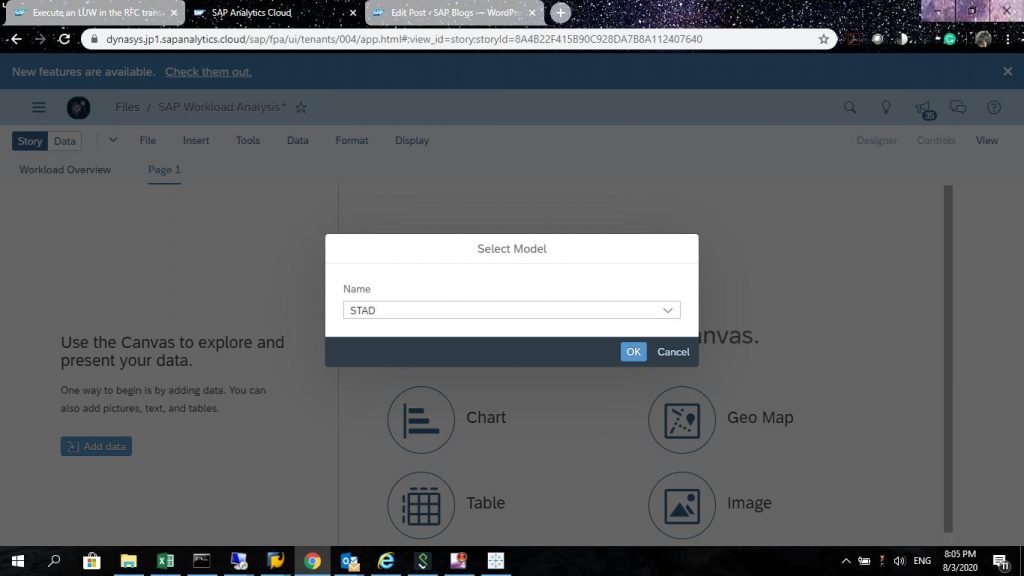The height and width of the screenshot is (576, 1024).
Task: Open the Windows Start menu
Action: pos(18,561)
